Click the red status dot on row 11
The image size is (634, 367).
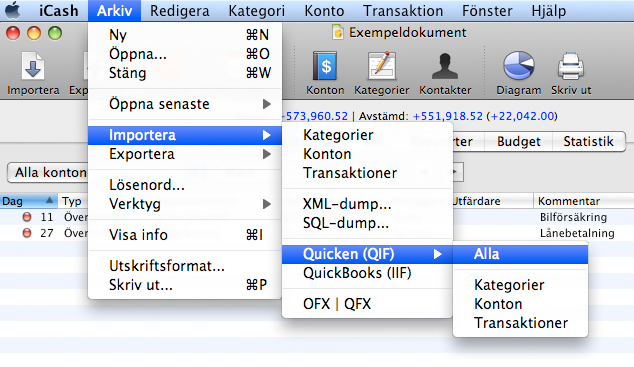(x=27, y=217)
